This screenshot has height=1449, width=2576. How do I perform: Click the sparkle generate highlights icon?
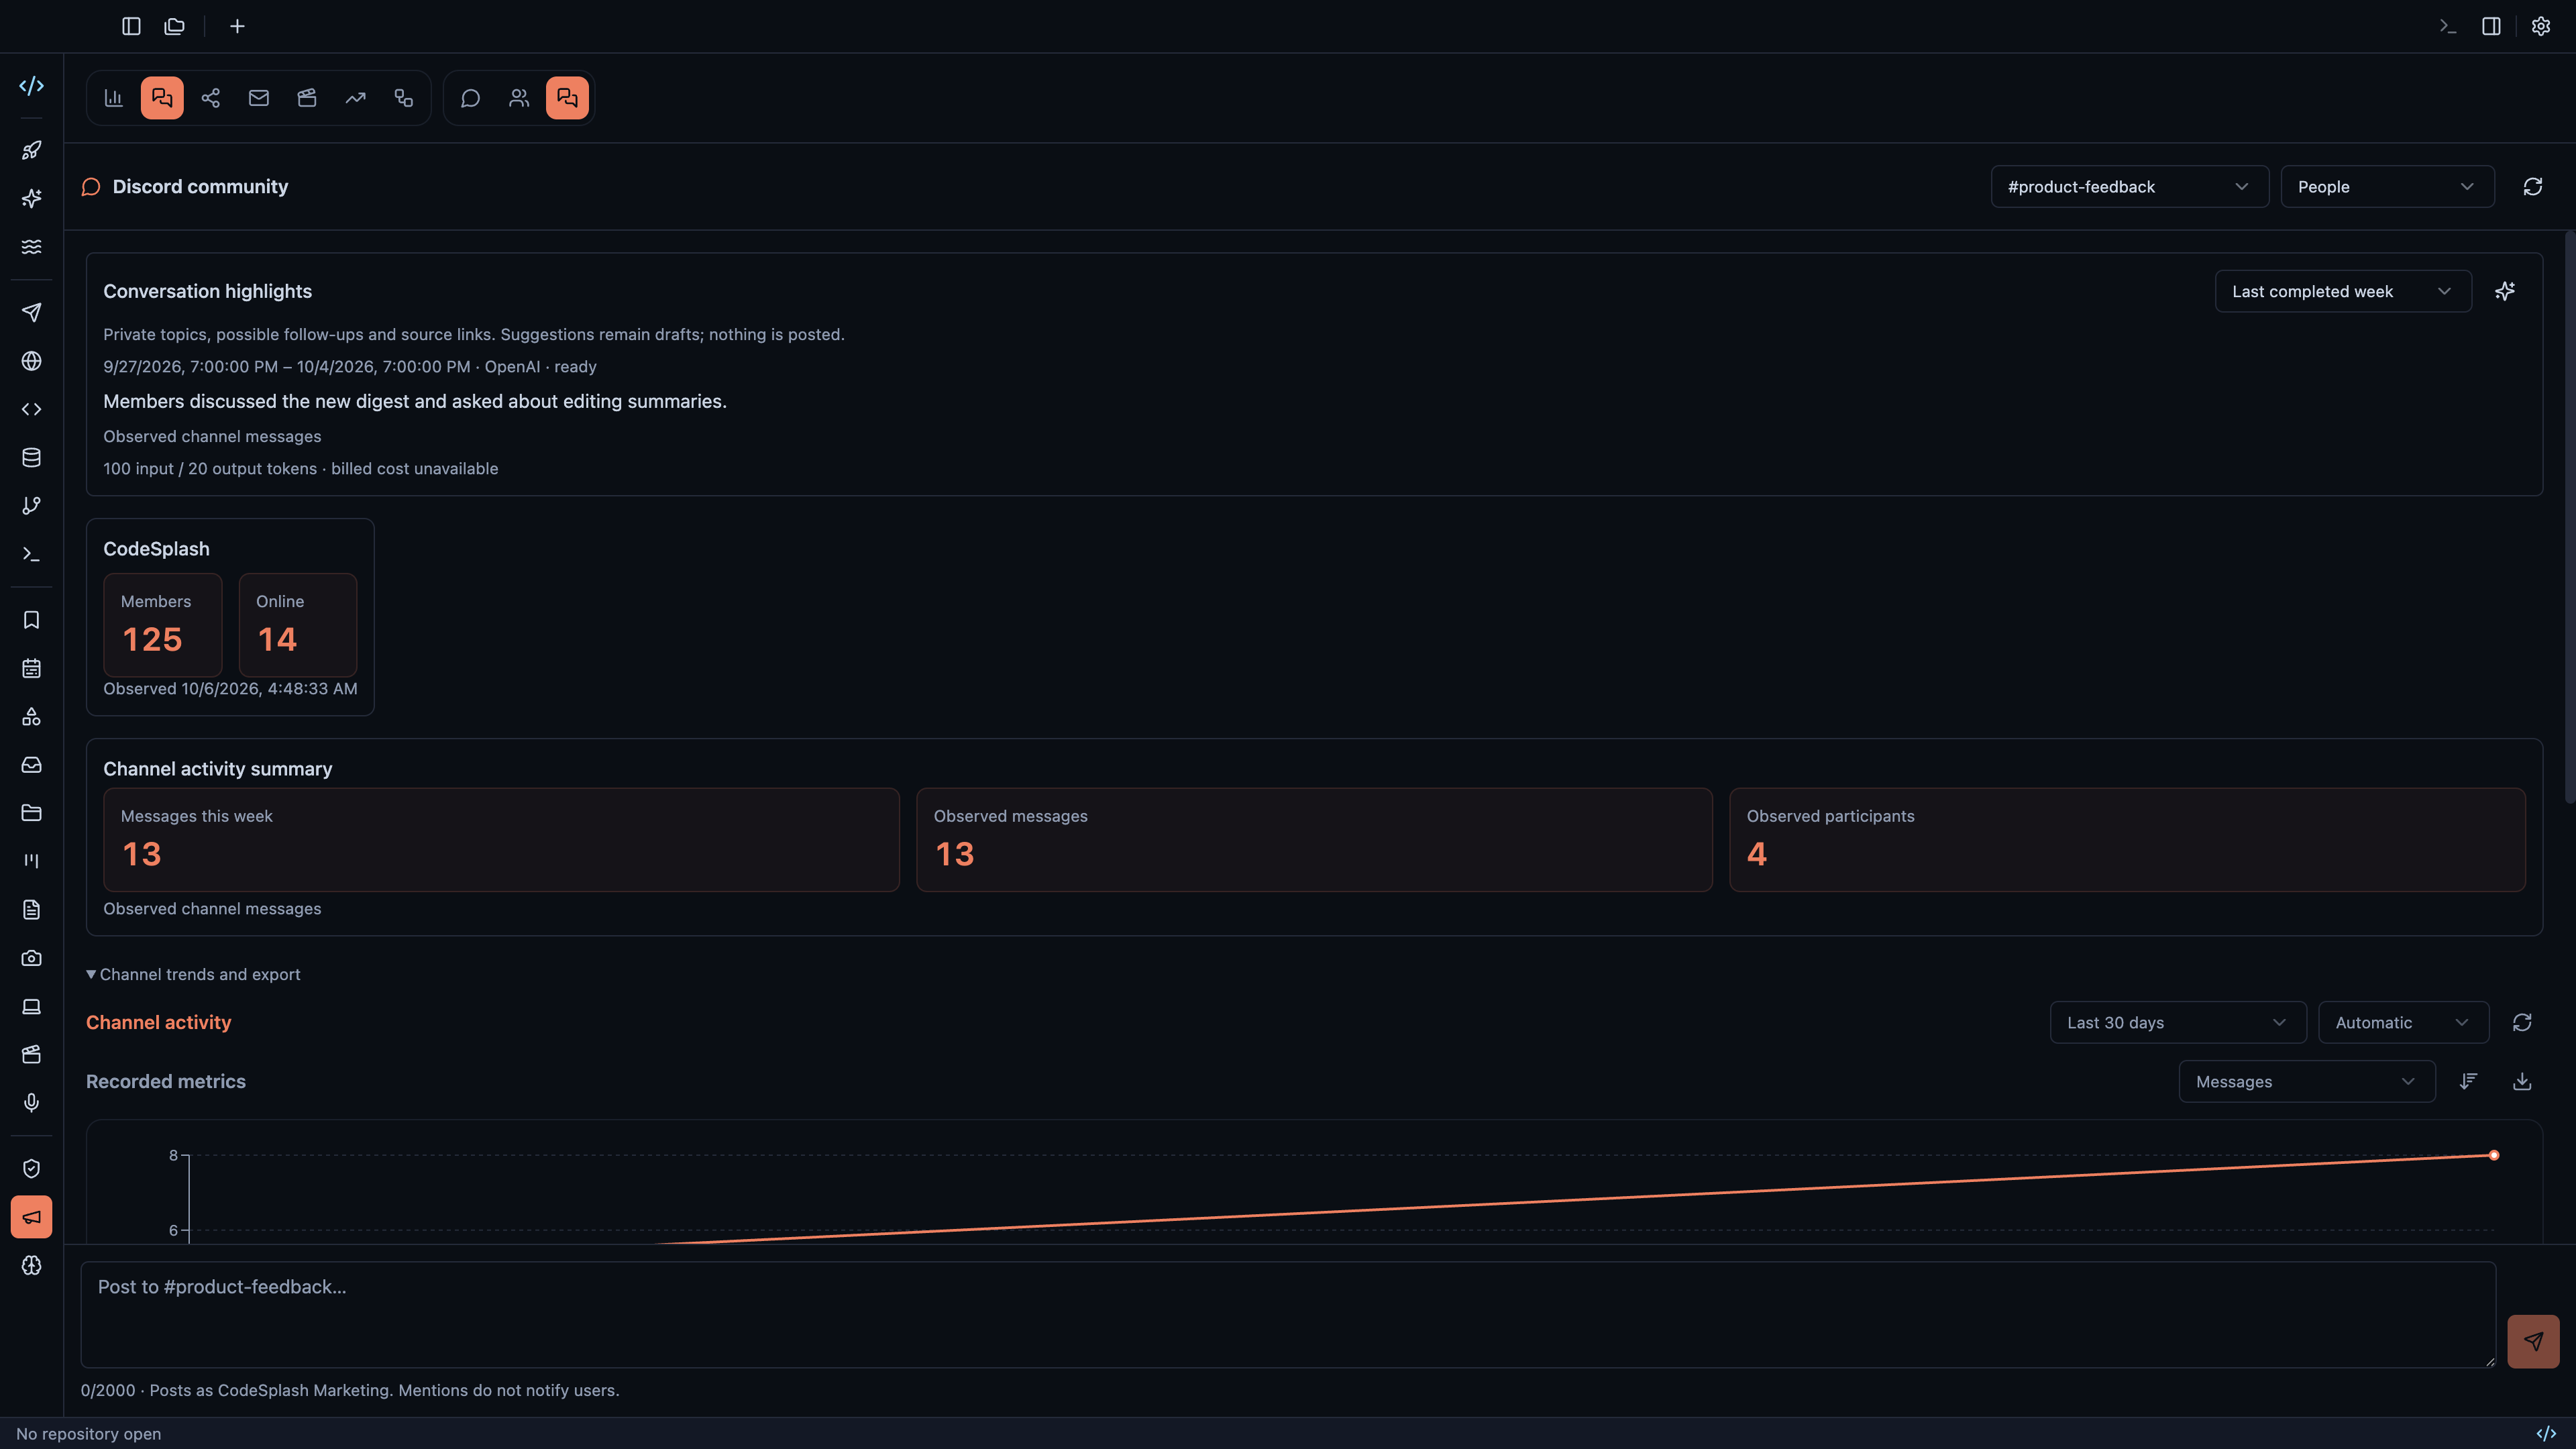[x=2505, y=291]
